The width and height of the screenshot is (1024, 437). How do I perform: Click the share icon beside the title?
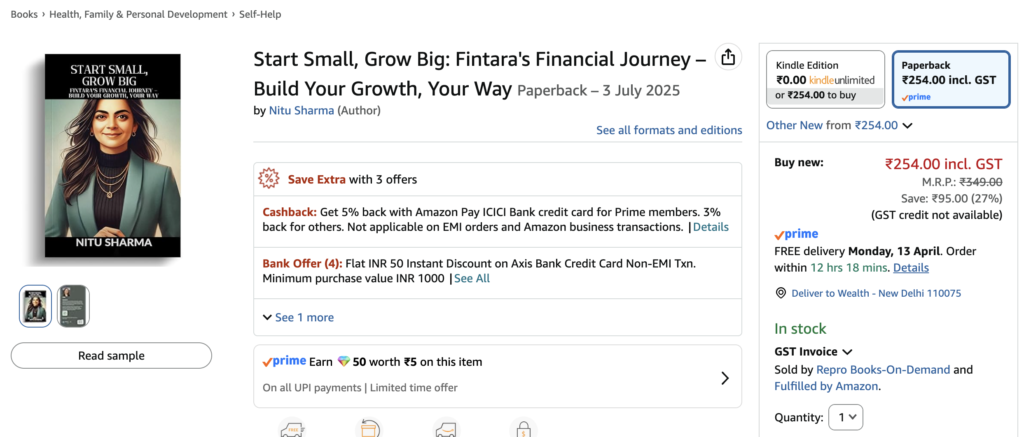[728, 57]
